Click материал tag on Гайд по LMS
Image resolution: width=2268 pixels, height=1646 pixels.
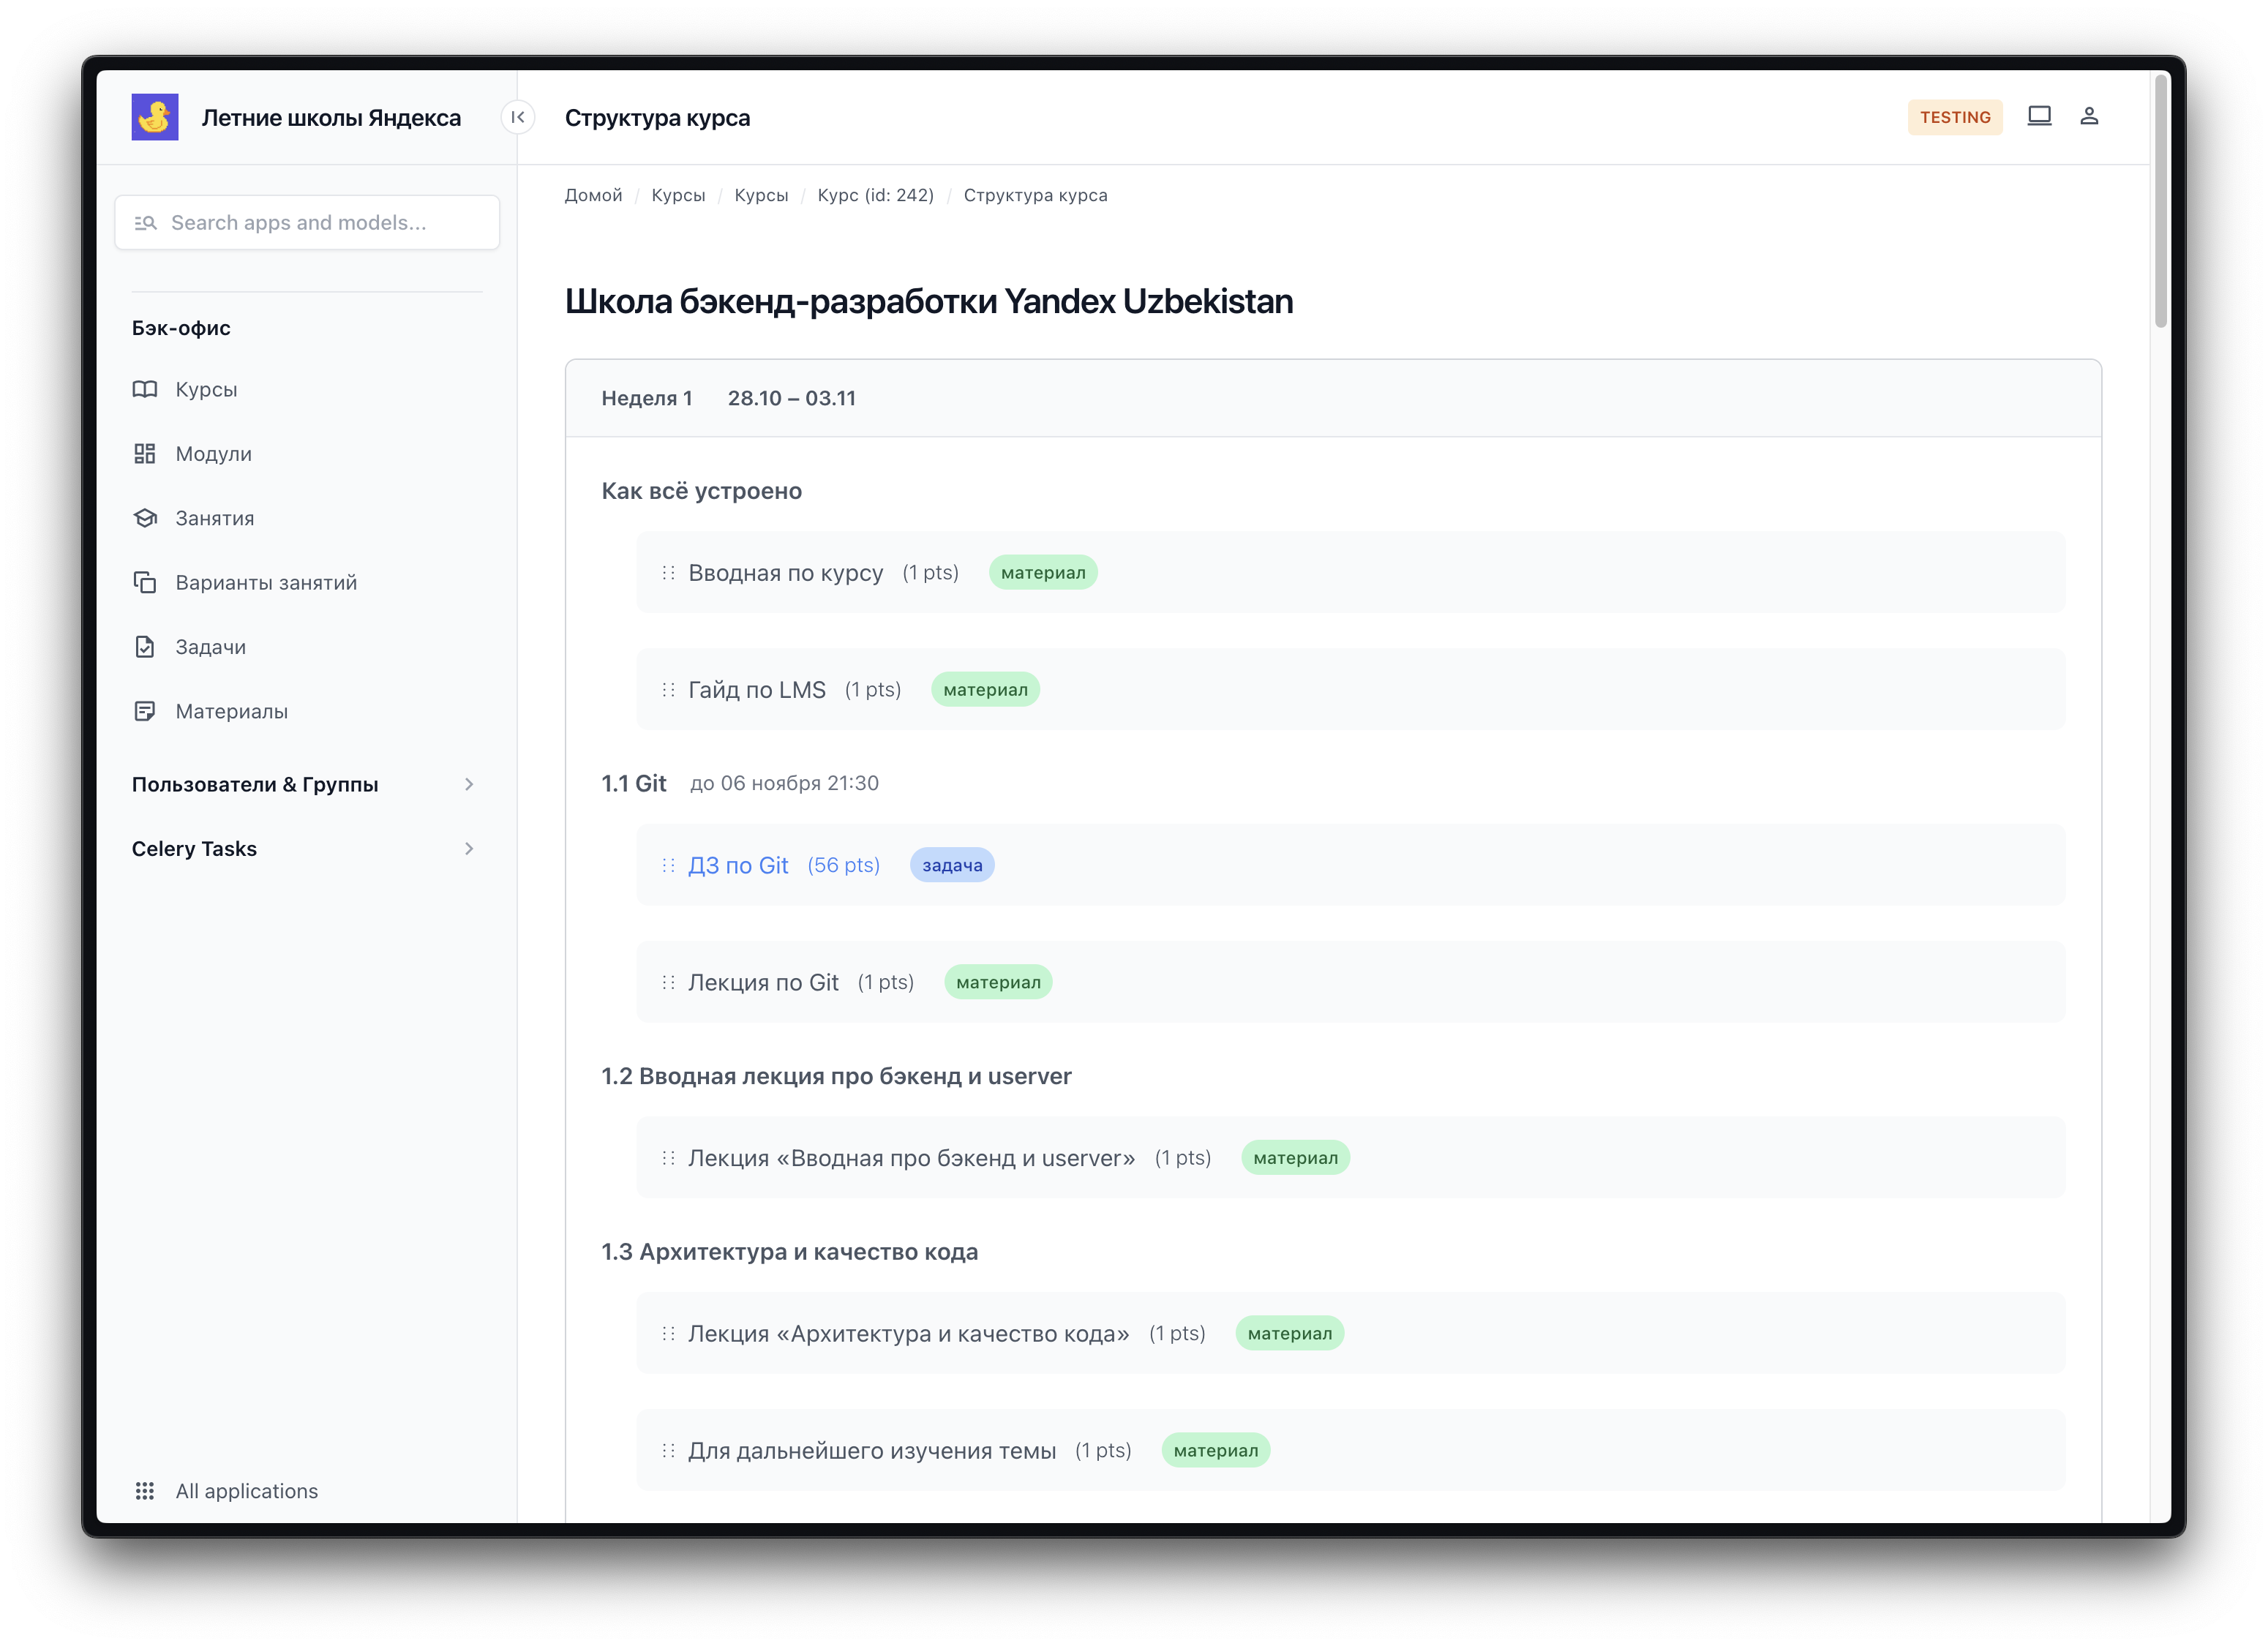[x=985, y=690]
